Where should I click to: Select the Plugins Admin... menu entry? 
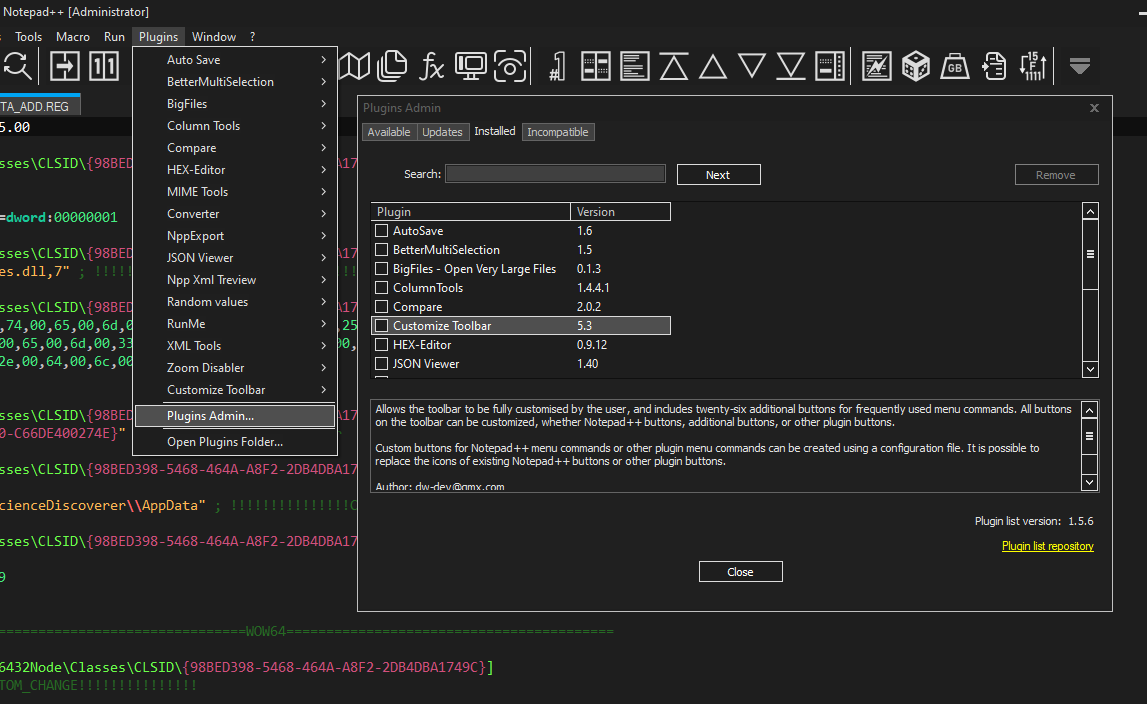click(x=235, y=416)
